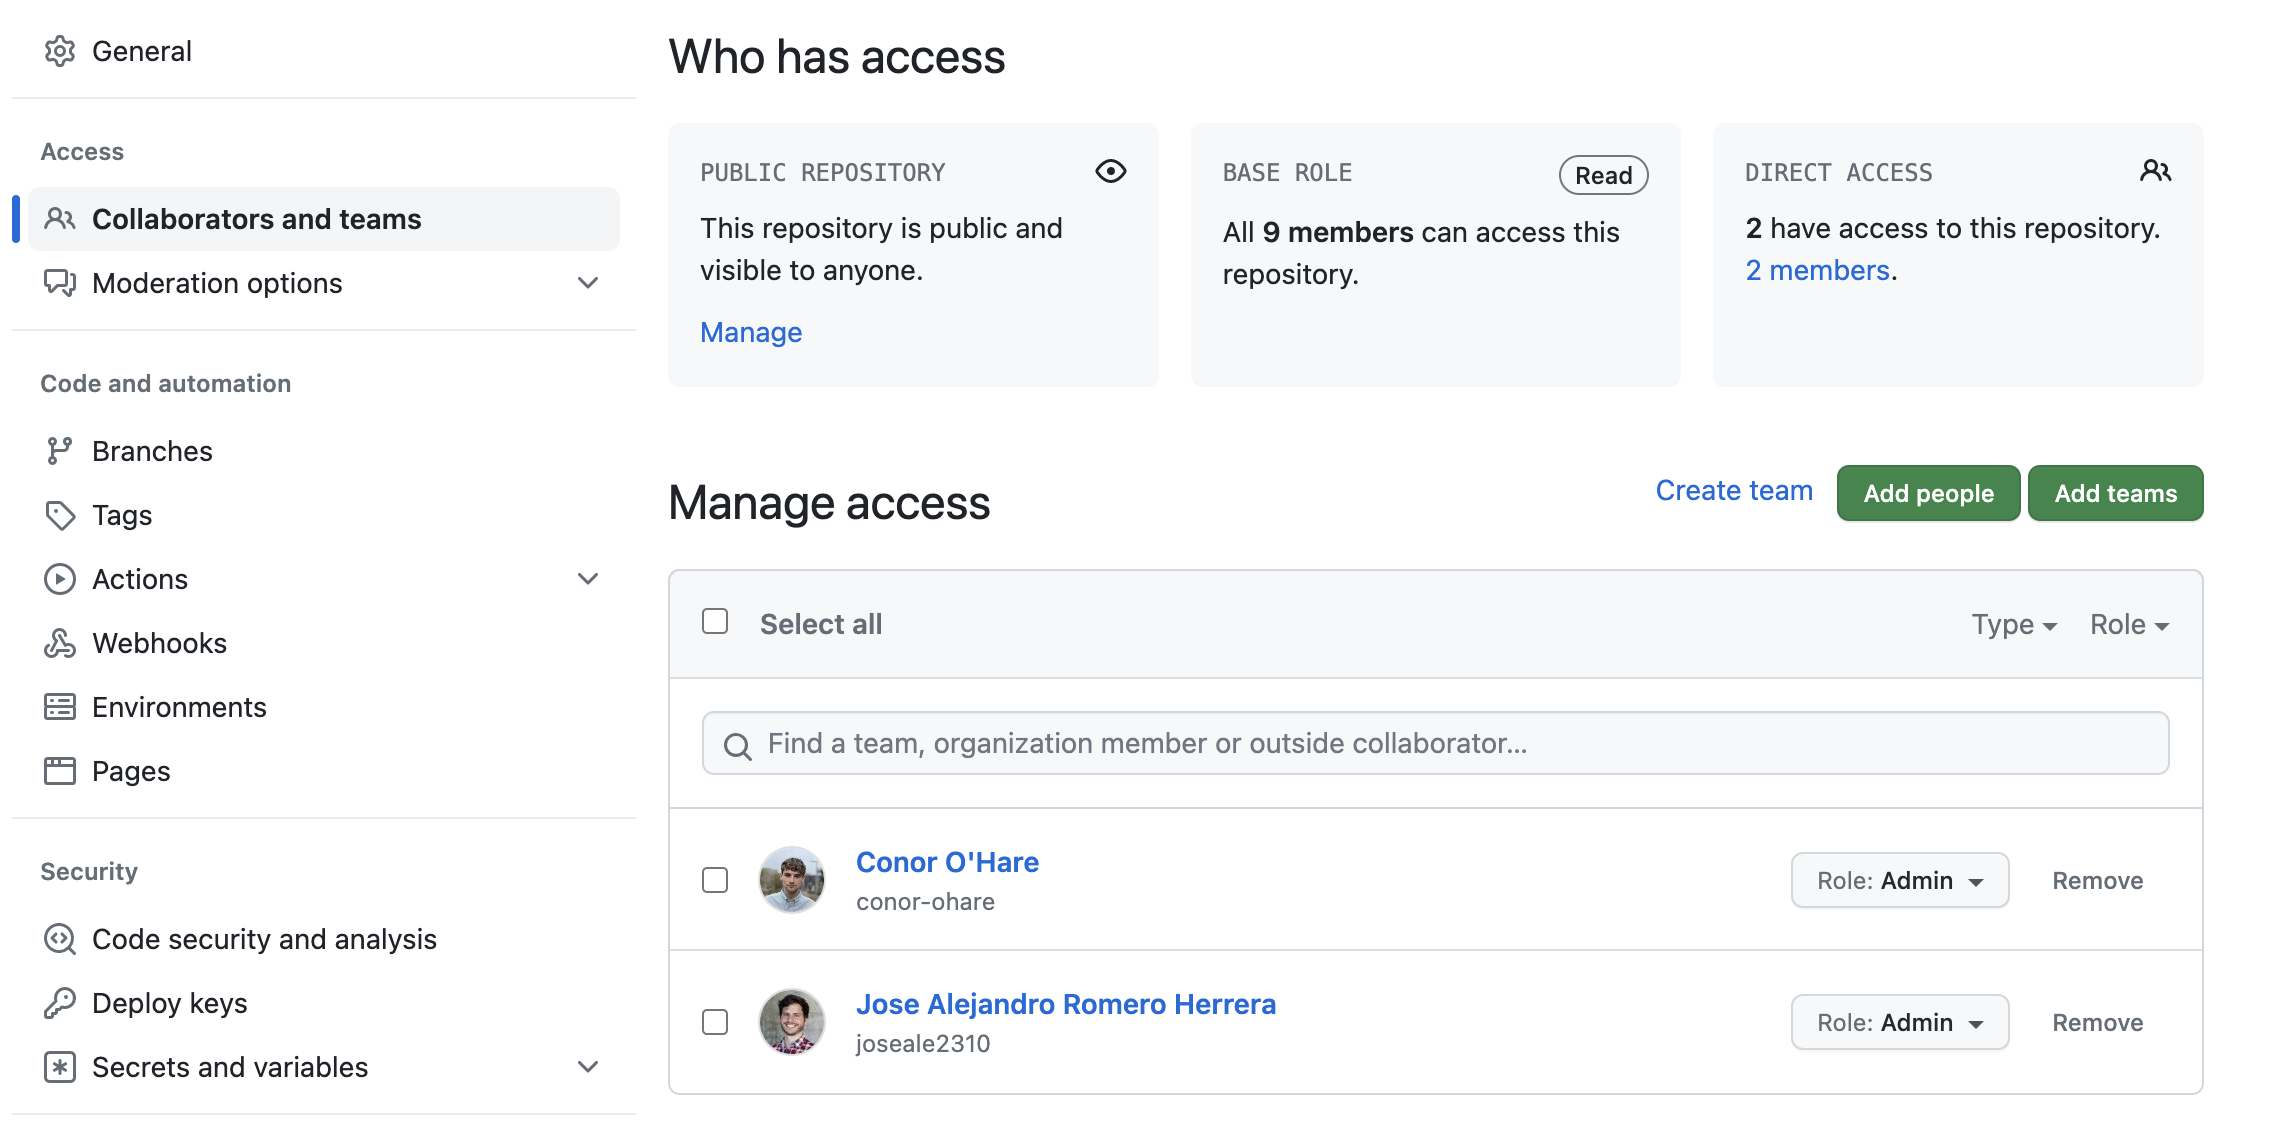2294x1126 pixels.
Task: Expand the Moderation options section
Action: tap(588, 283)
